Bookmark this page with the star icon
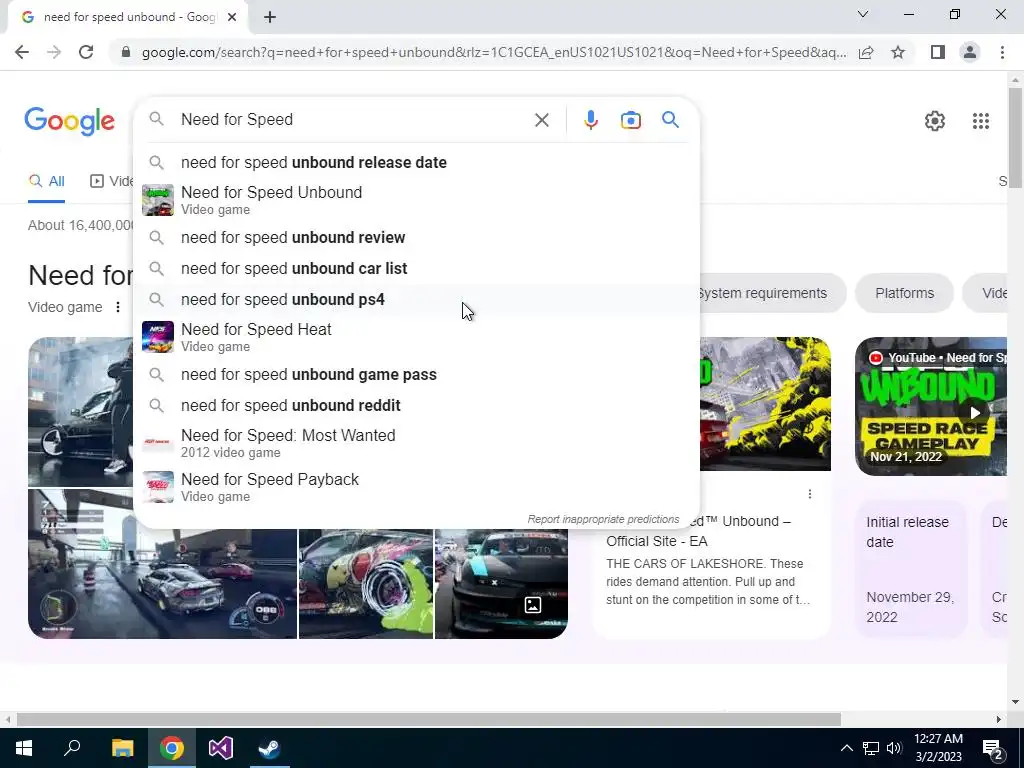The image size is (1024, 768). [898, 52]
